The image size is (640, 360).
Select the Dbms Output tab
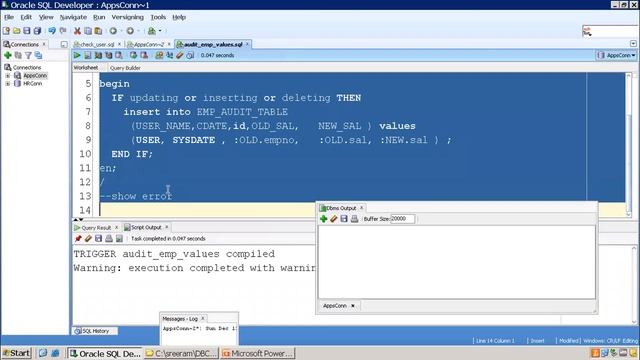341,208
